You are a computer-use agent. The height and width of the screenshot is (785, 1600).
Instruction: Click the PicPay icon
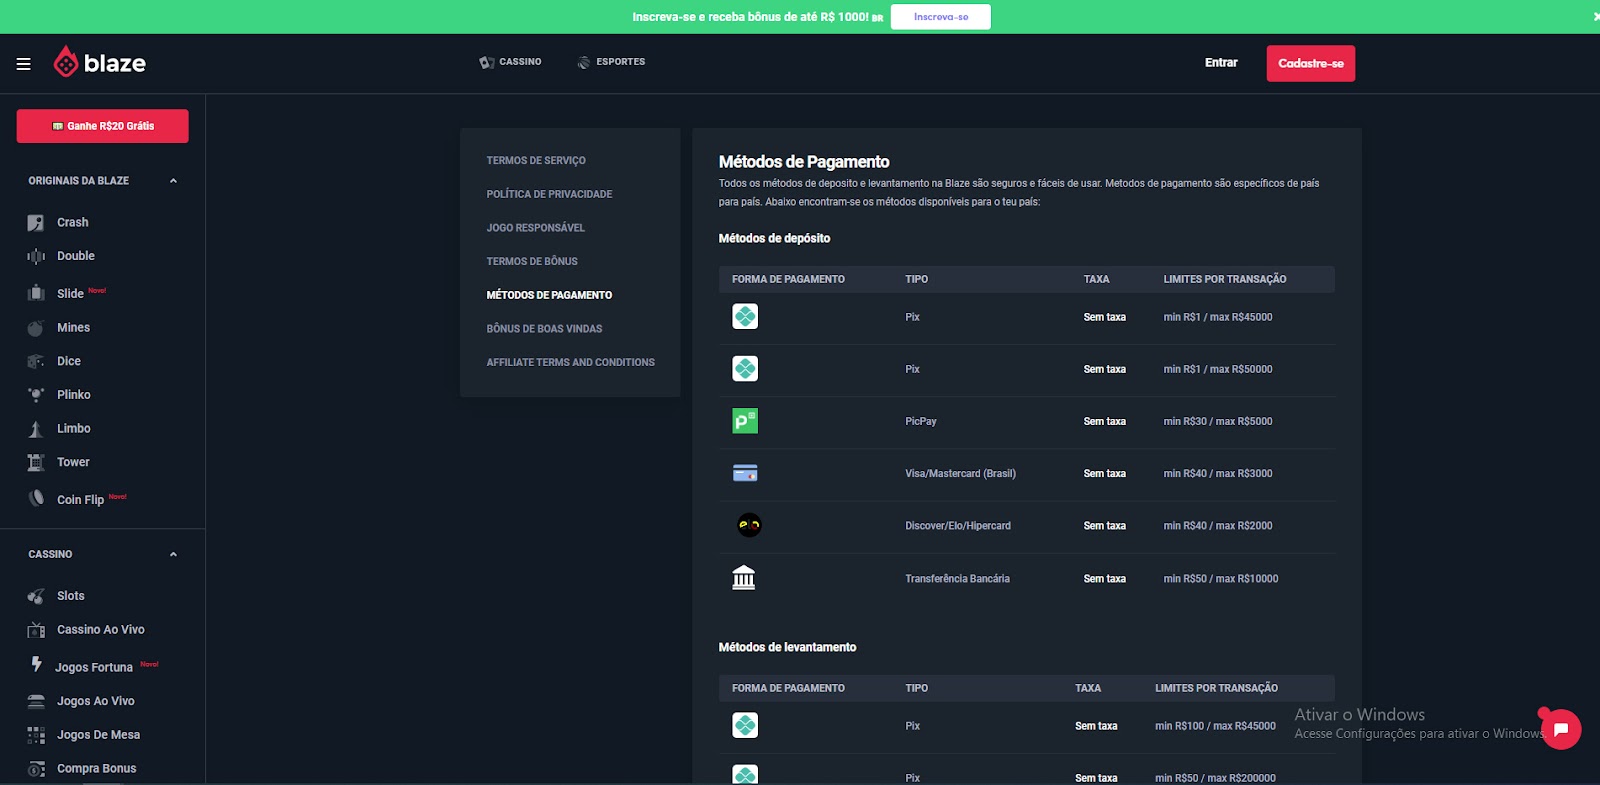click(745, 421)
